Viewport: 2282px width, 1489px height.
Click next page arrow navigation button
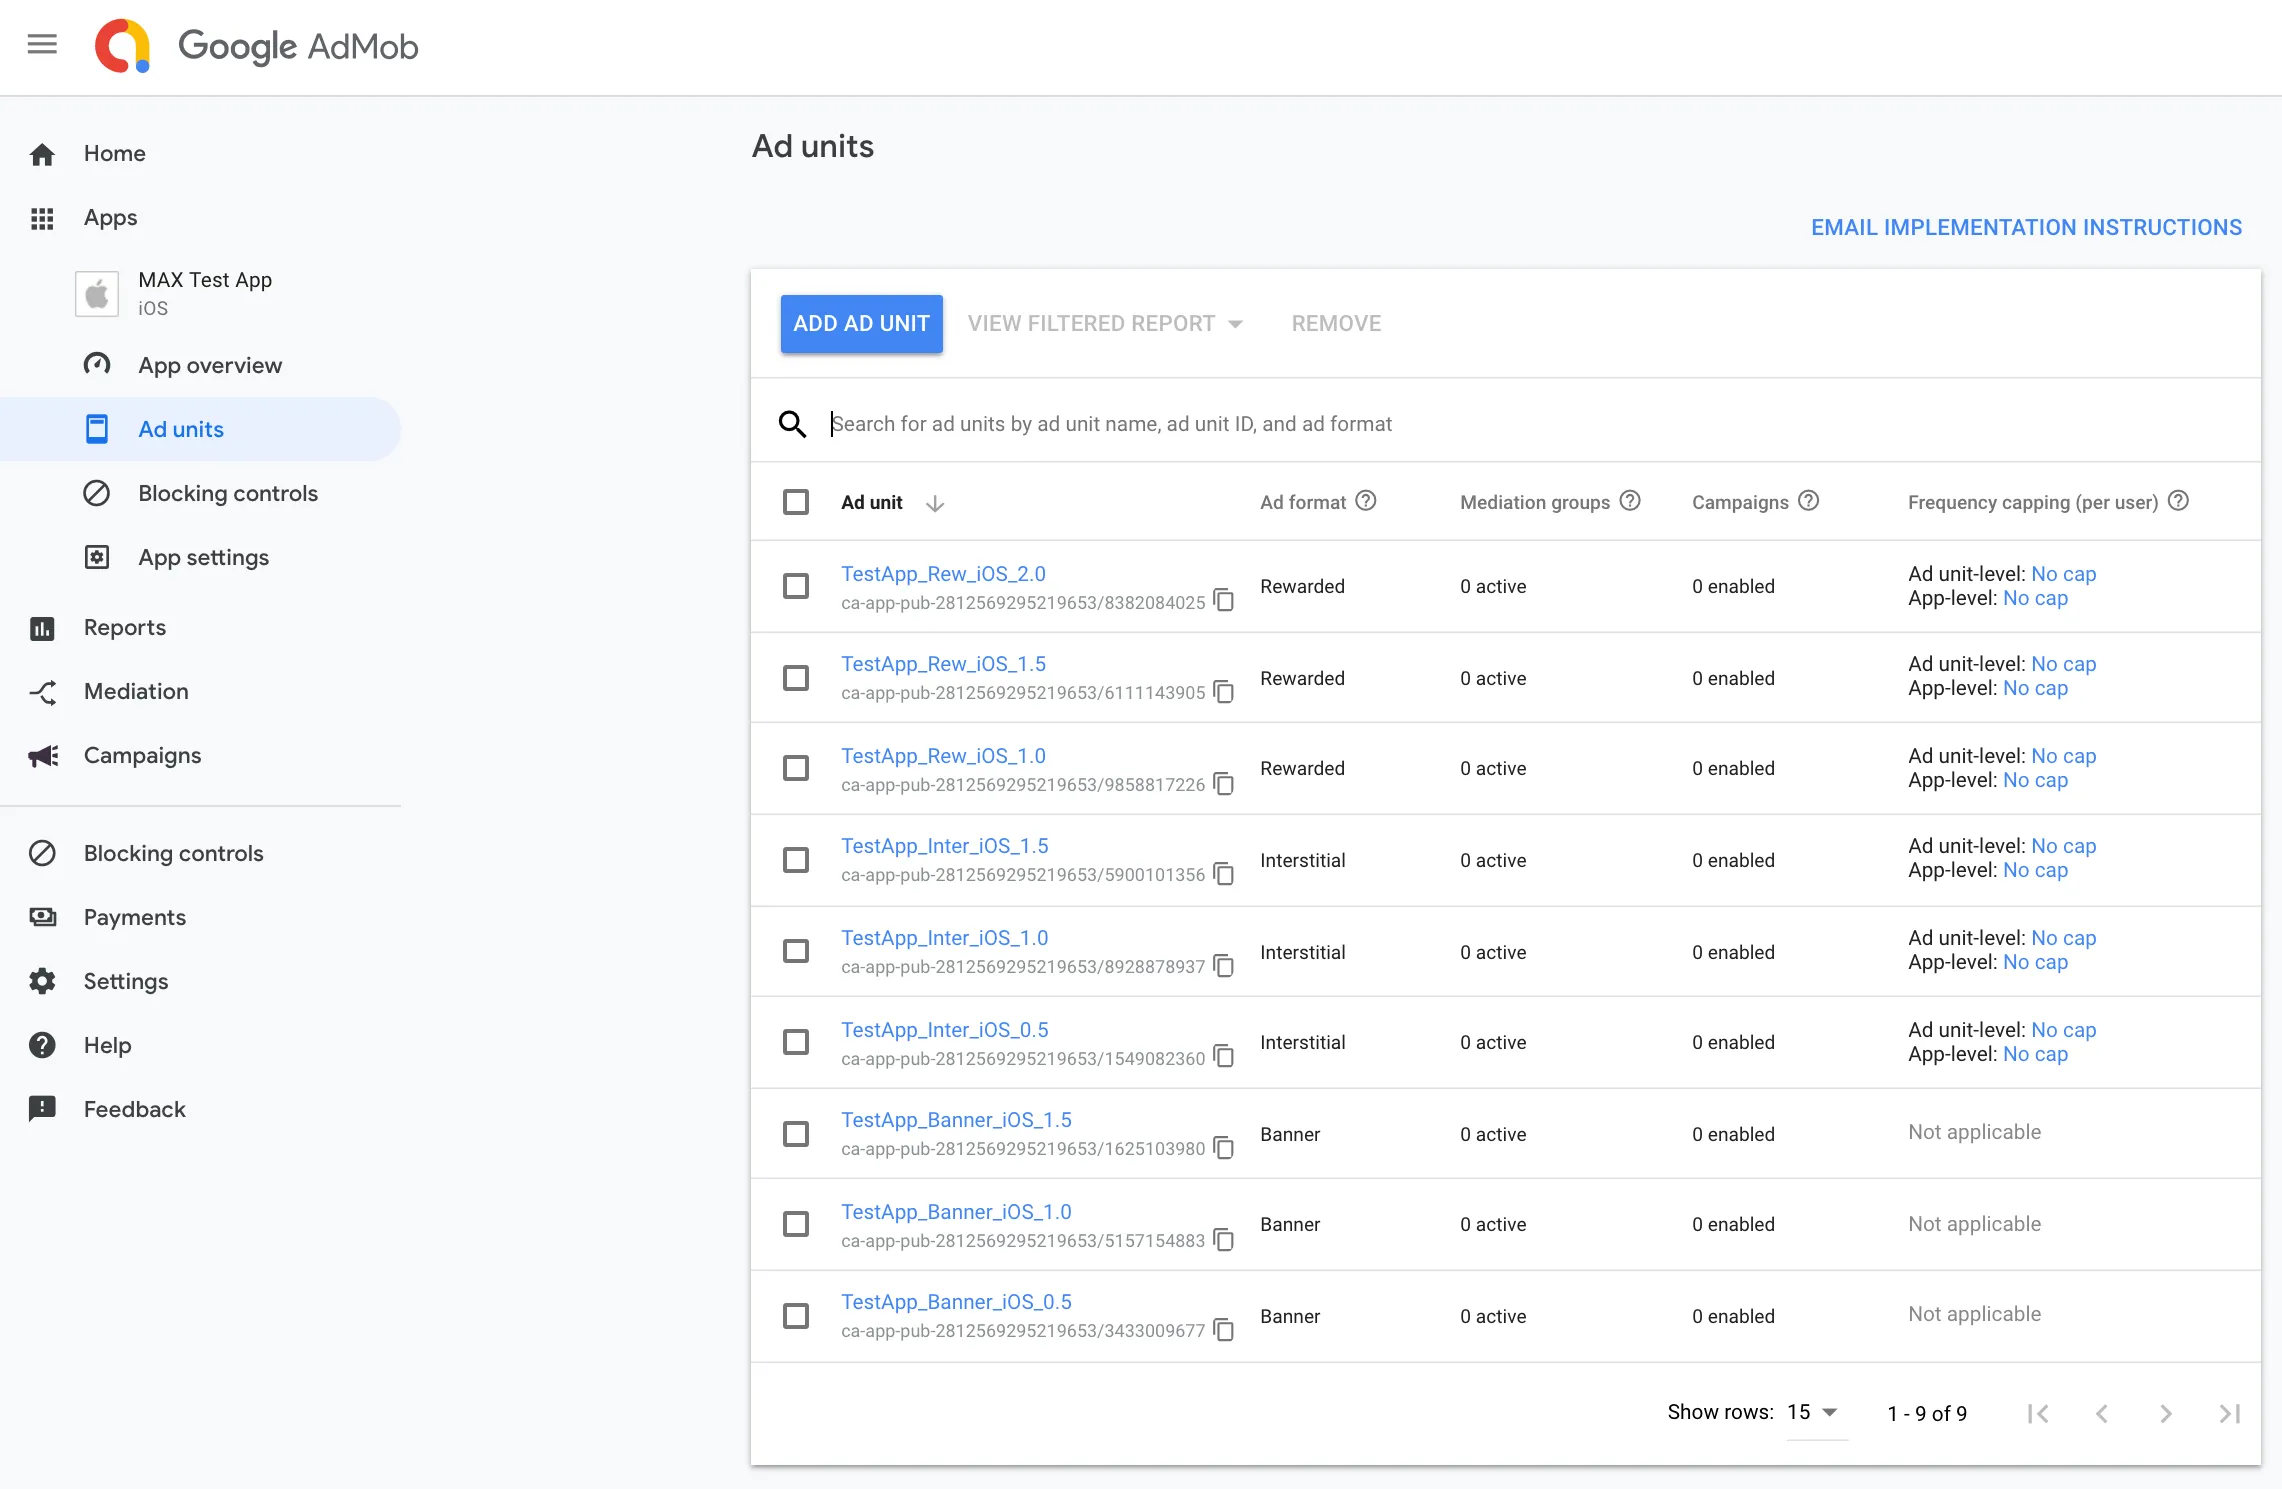click(2166, 1412)
